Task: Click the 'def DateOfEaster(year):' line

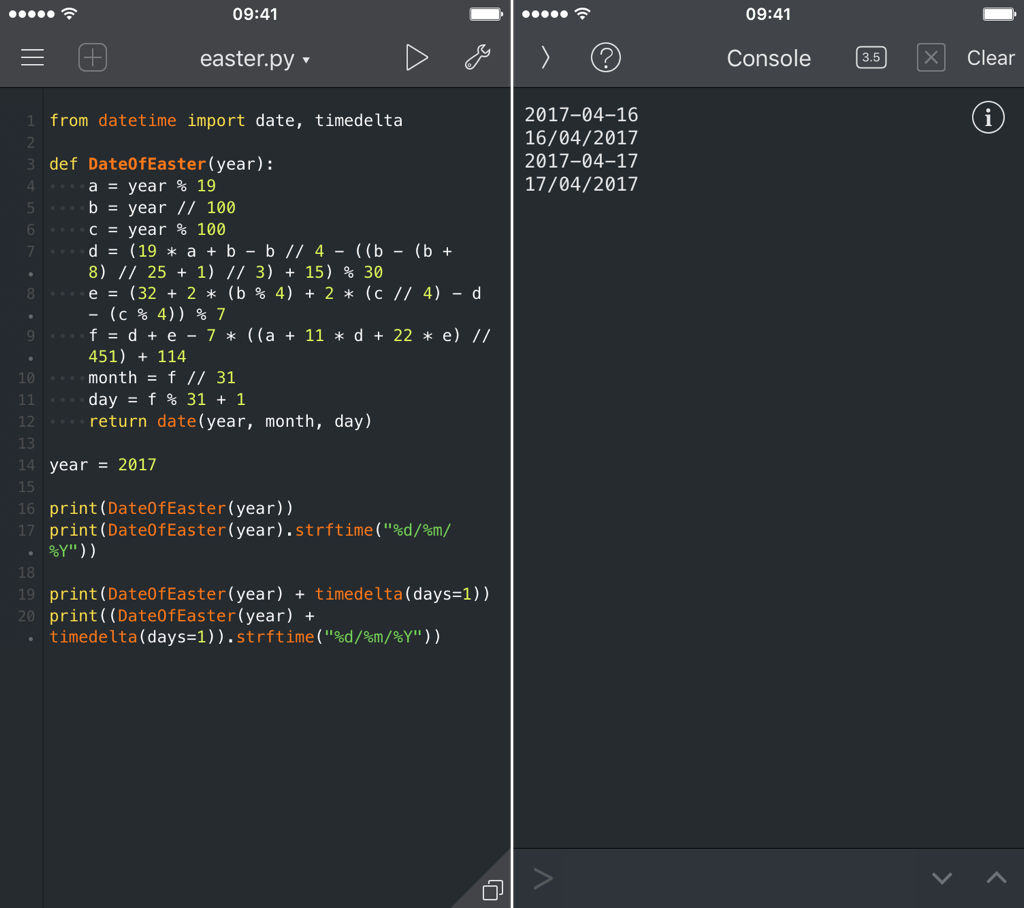Action: pos(161,164)
